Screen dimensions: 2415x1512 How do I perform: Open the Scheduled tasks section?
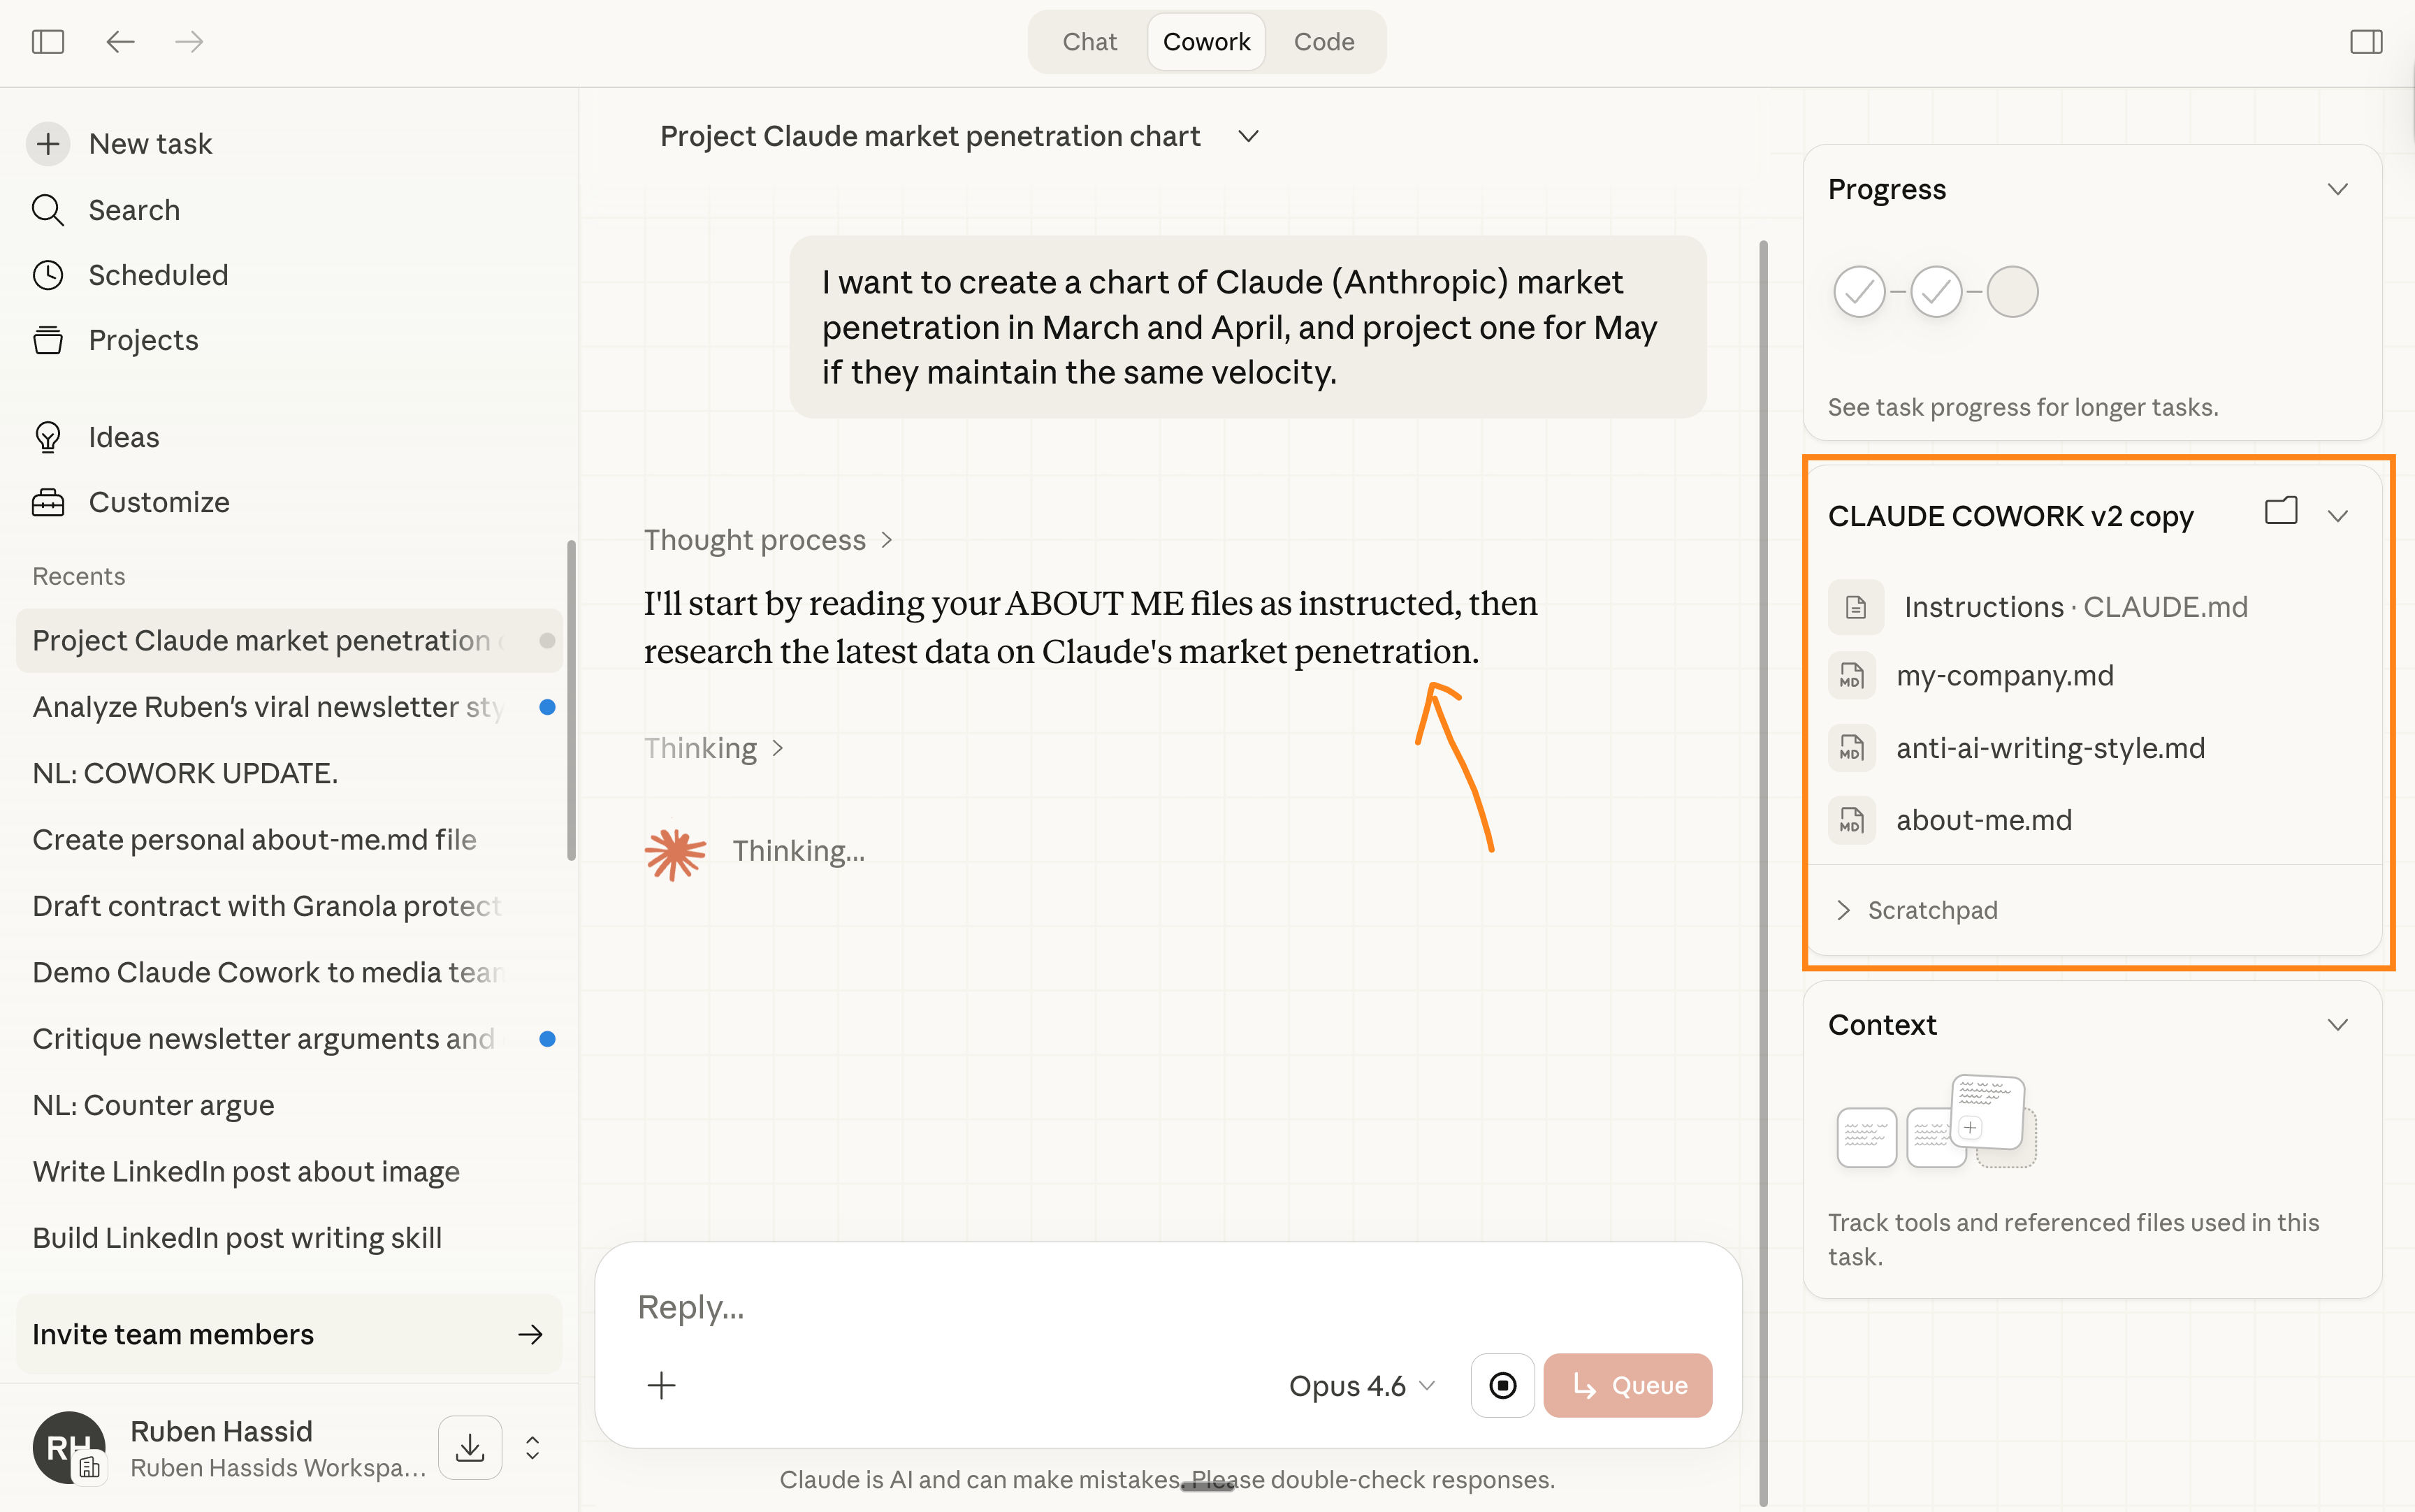[158, 275]
